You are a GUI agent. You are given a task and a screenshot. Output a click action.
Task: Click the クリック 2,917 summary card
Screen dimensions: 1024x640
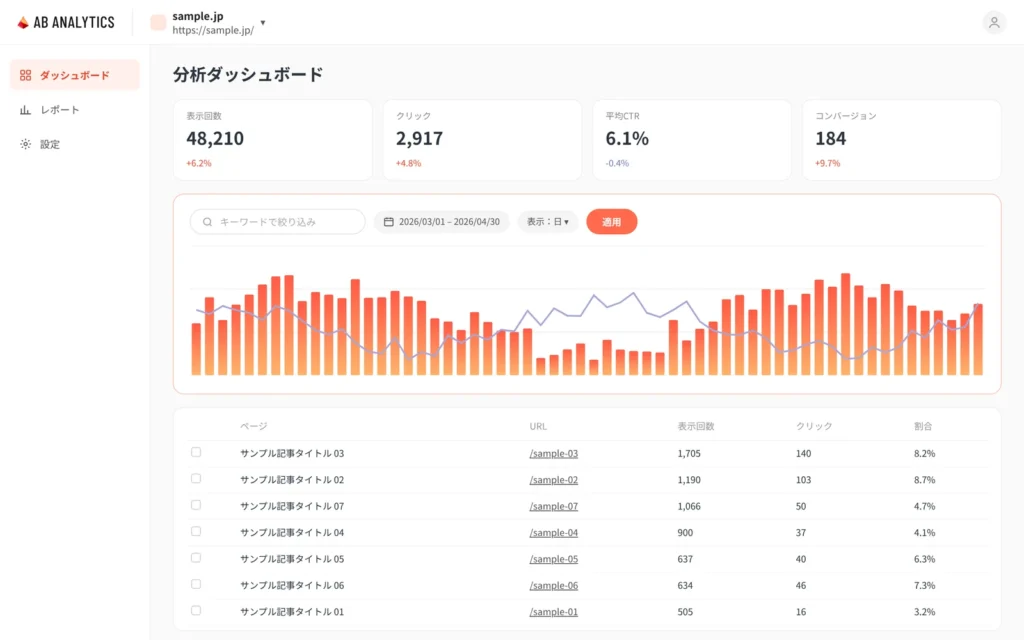click(482, 140)
